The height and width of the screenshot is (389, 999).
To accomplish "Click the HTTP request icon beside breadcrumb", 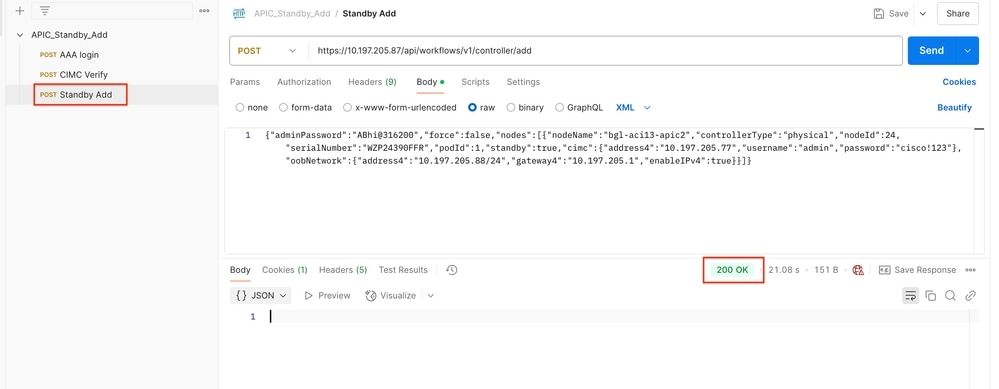I will click(x=239, y=13).
